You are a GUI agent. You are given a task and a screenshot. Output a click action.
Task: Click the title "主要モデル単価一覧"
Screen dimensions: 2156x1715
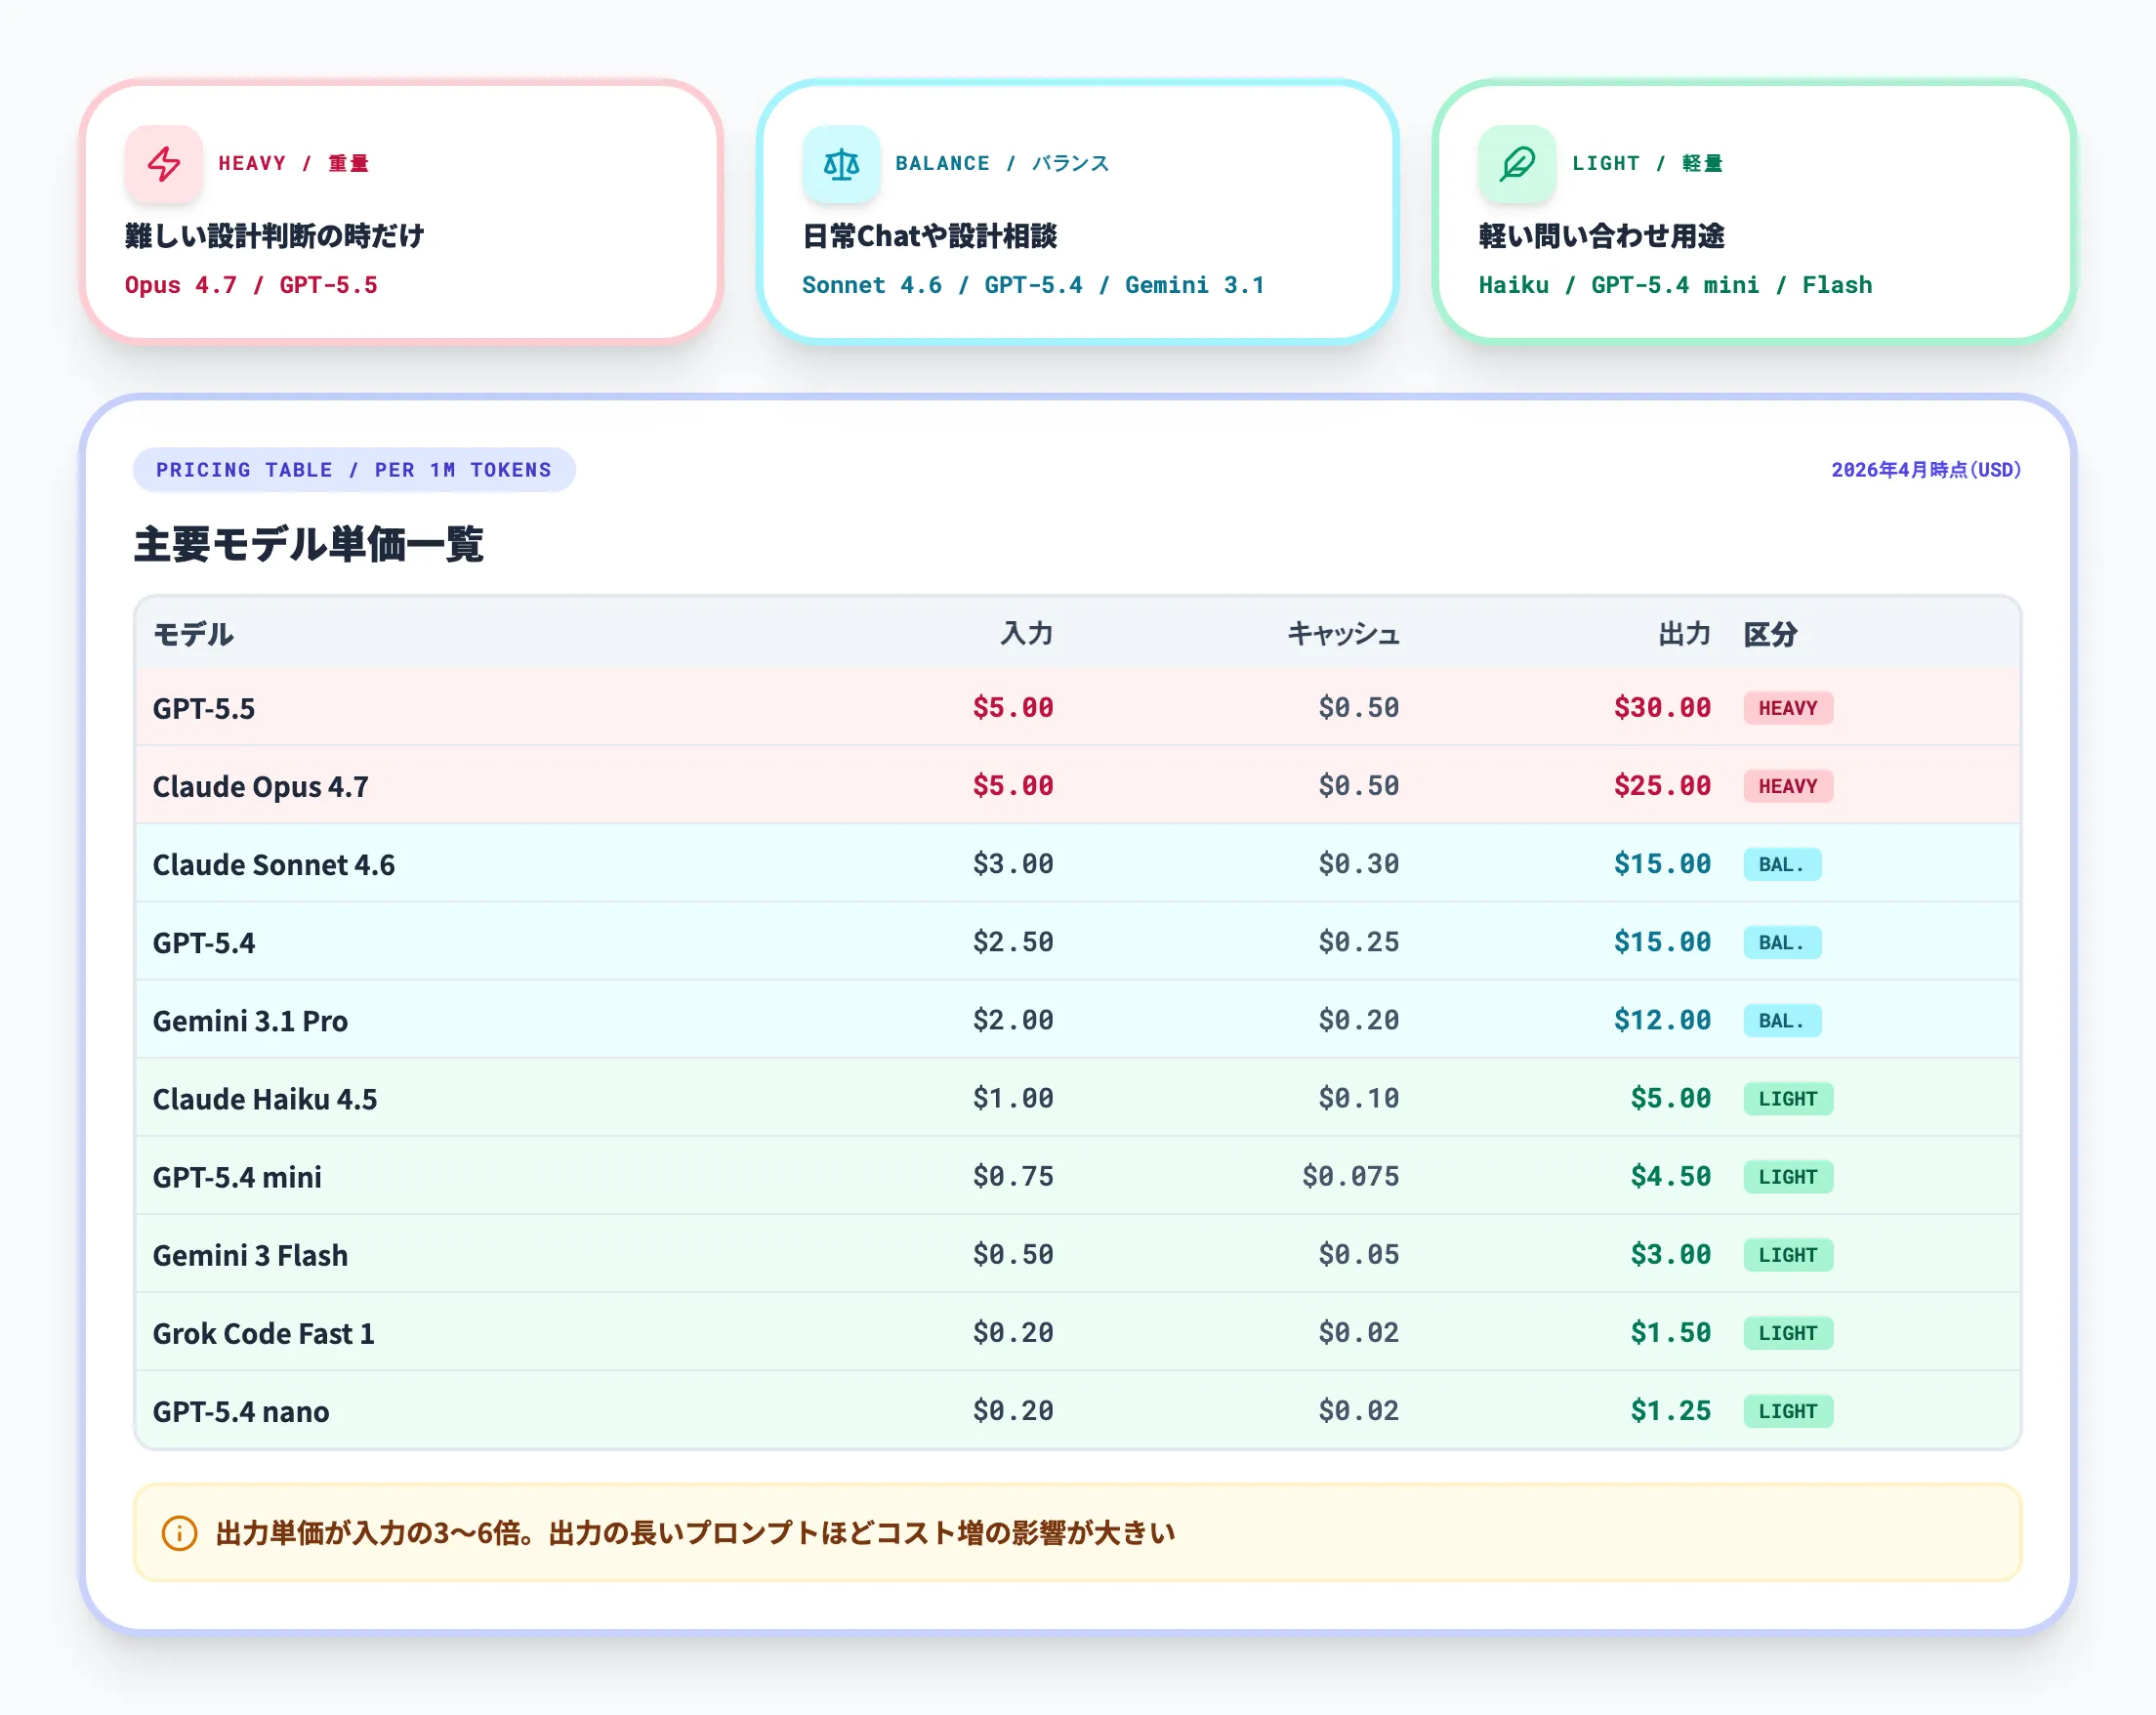tap(309, 545)
